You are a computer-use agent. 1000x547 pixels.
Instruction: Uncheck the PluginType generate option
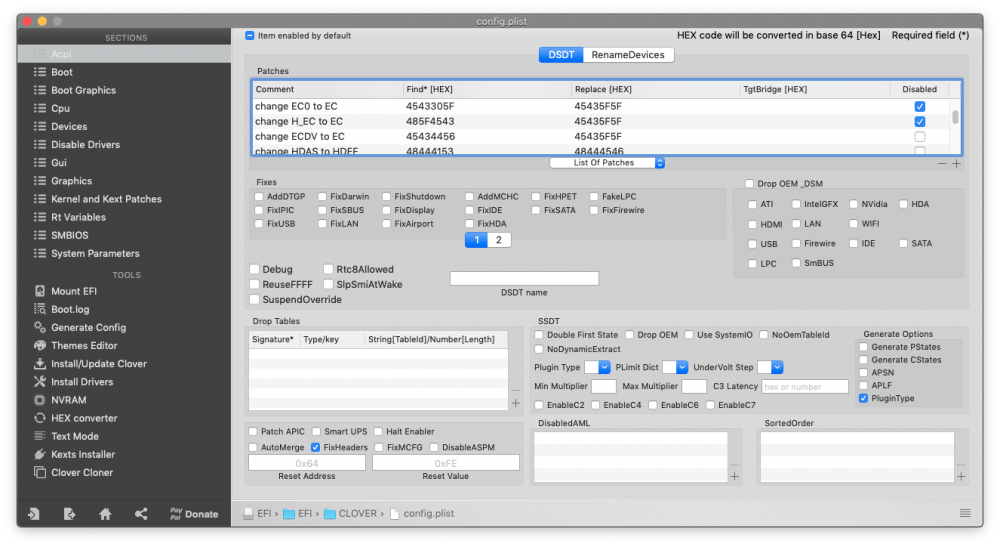(864, 398)
